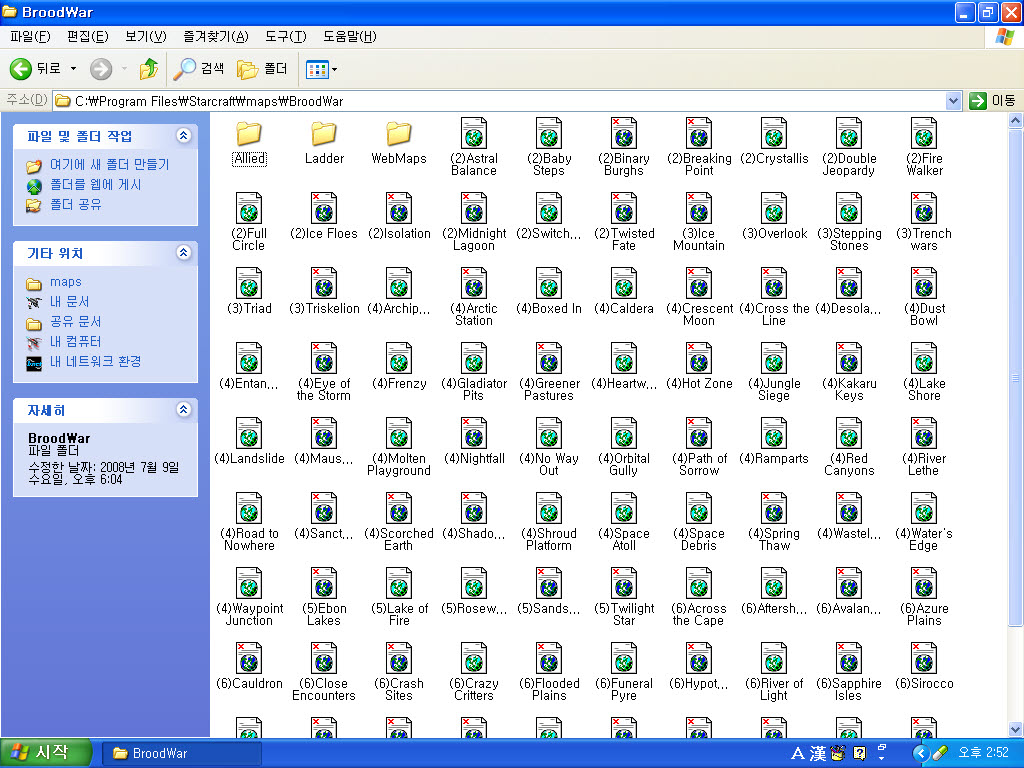
Task: Click the language bar 漢 Hanja icon
Action: point(818,753)
